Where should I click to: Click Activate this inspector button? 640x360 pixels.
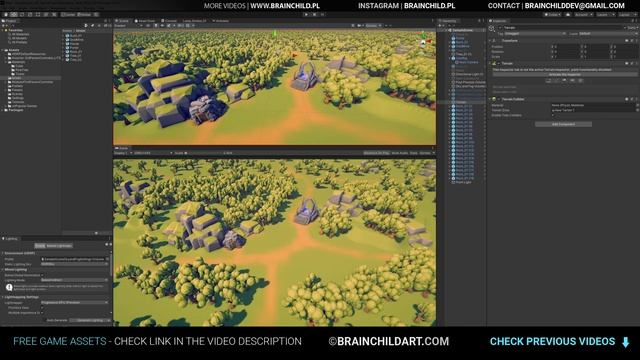coord(565,75)
